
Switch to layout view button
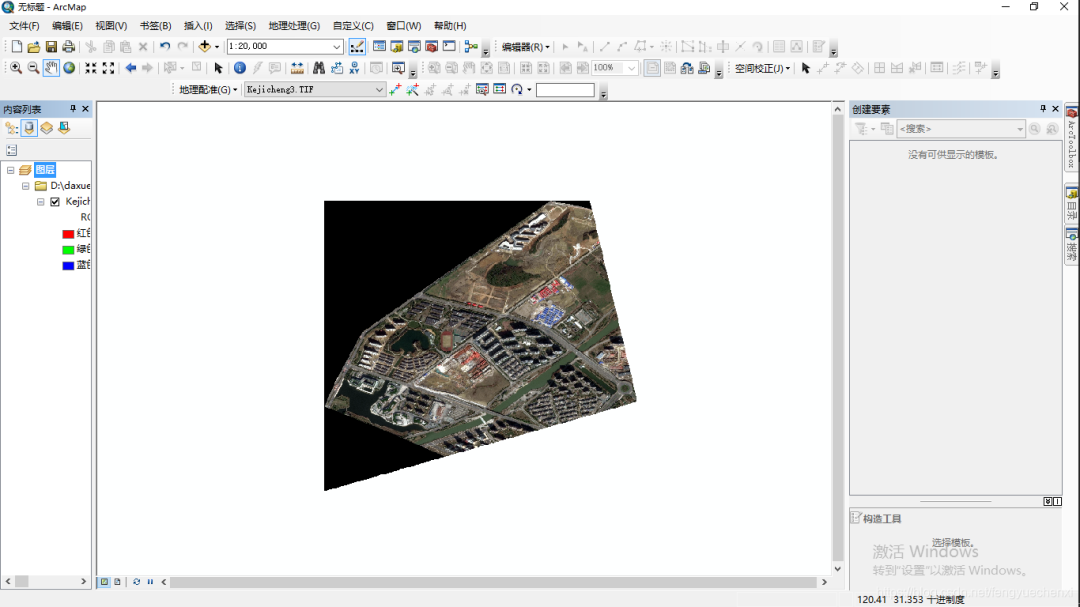point(118,582)
